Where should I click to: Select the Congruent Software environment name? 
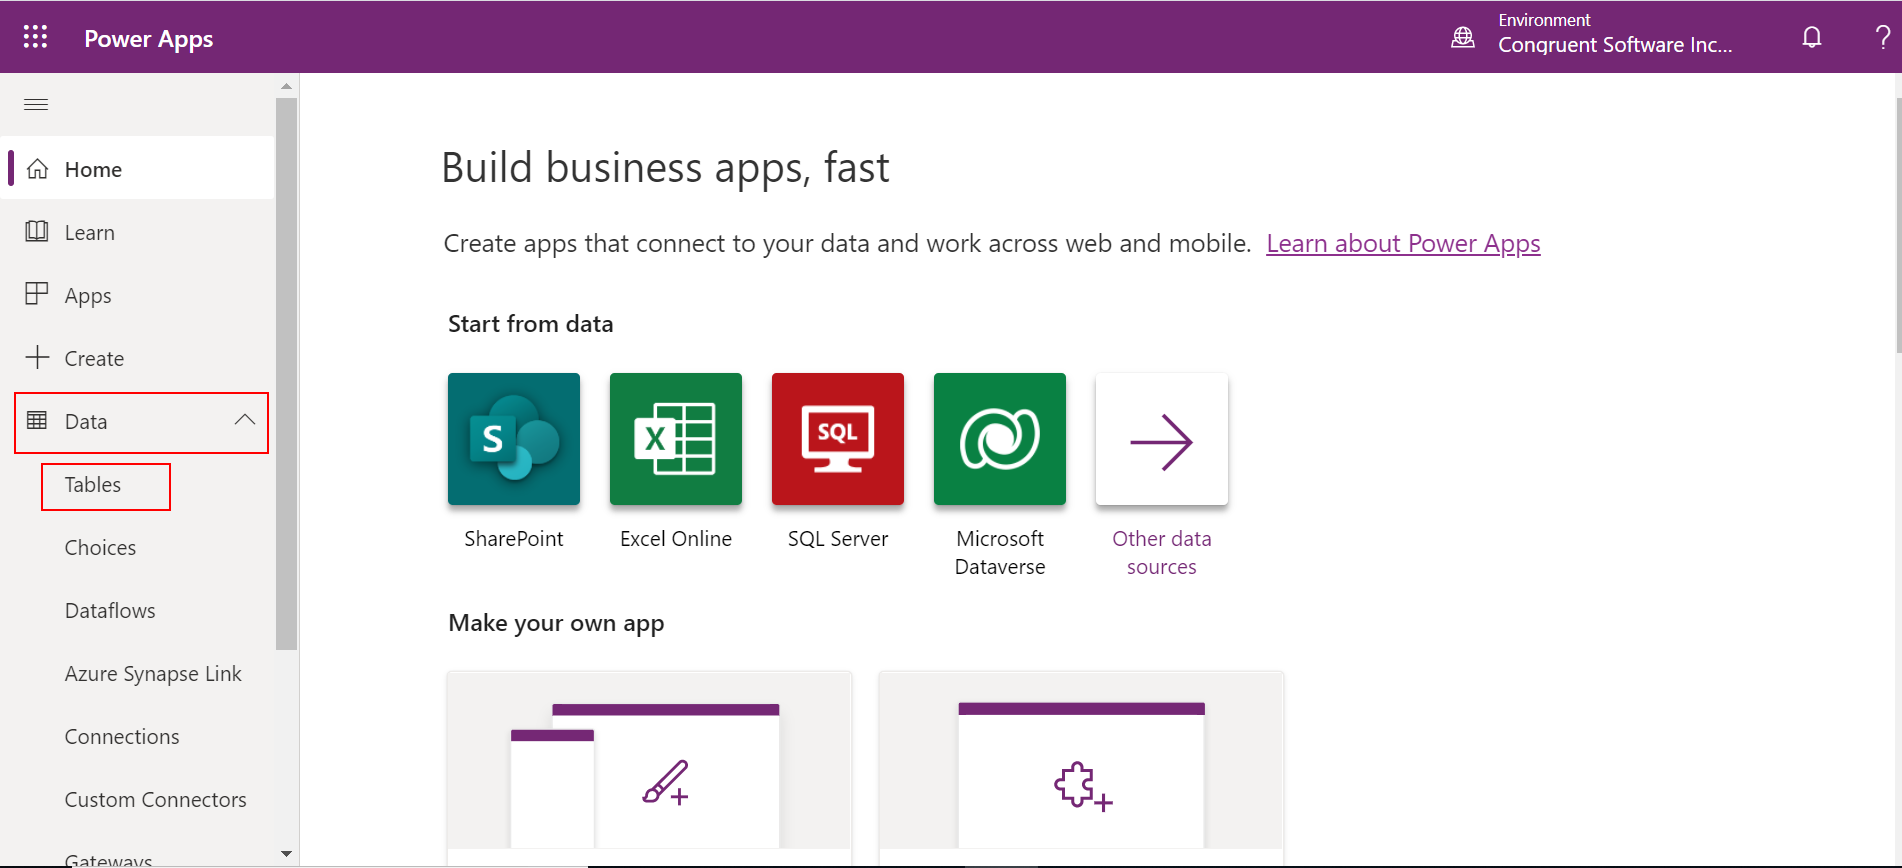click(x=1615, y=45)
